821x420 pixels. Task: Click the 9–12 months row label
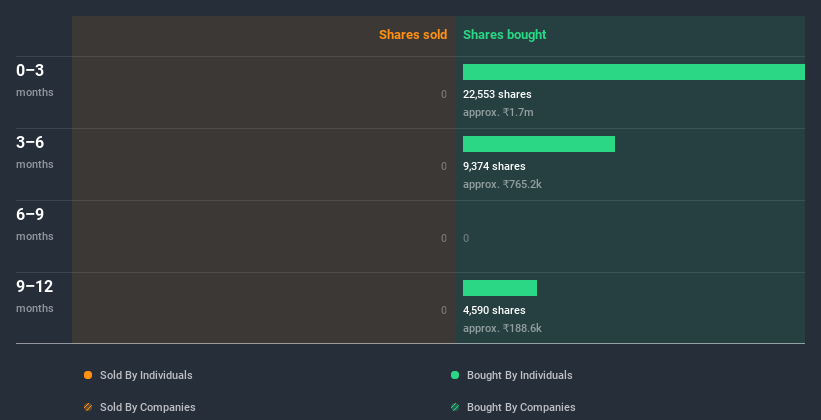click(35, 296)
